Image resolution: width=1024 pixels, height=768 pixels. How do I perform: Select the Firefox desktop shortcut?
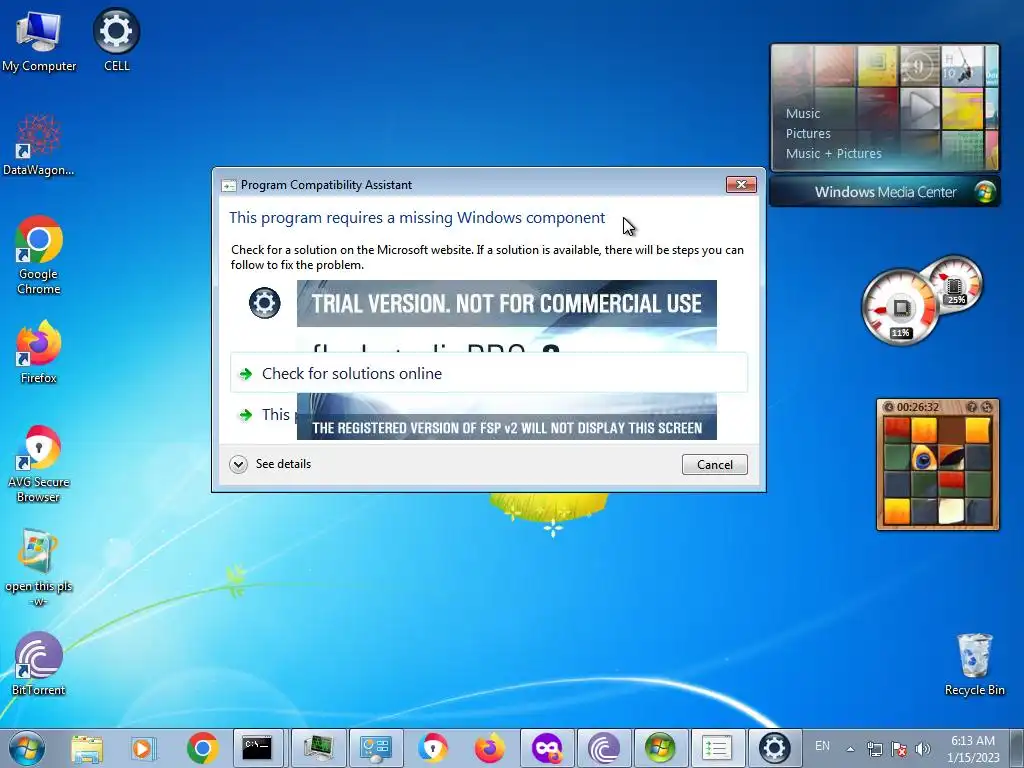(39, 353)
